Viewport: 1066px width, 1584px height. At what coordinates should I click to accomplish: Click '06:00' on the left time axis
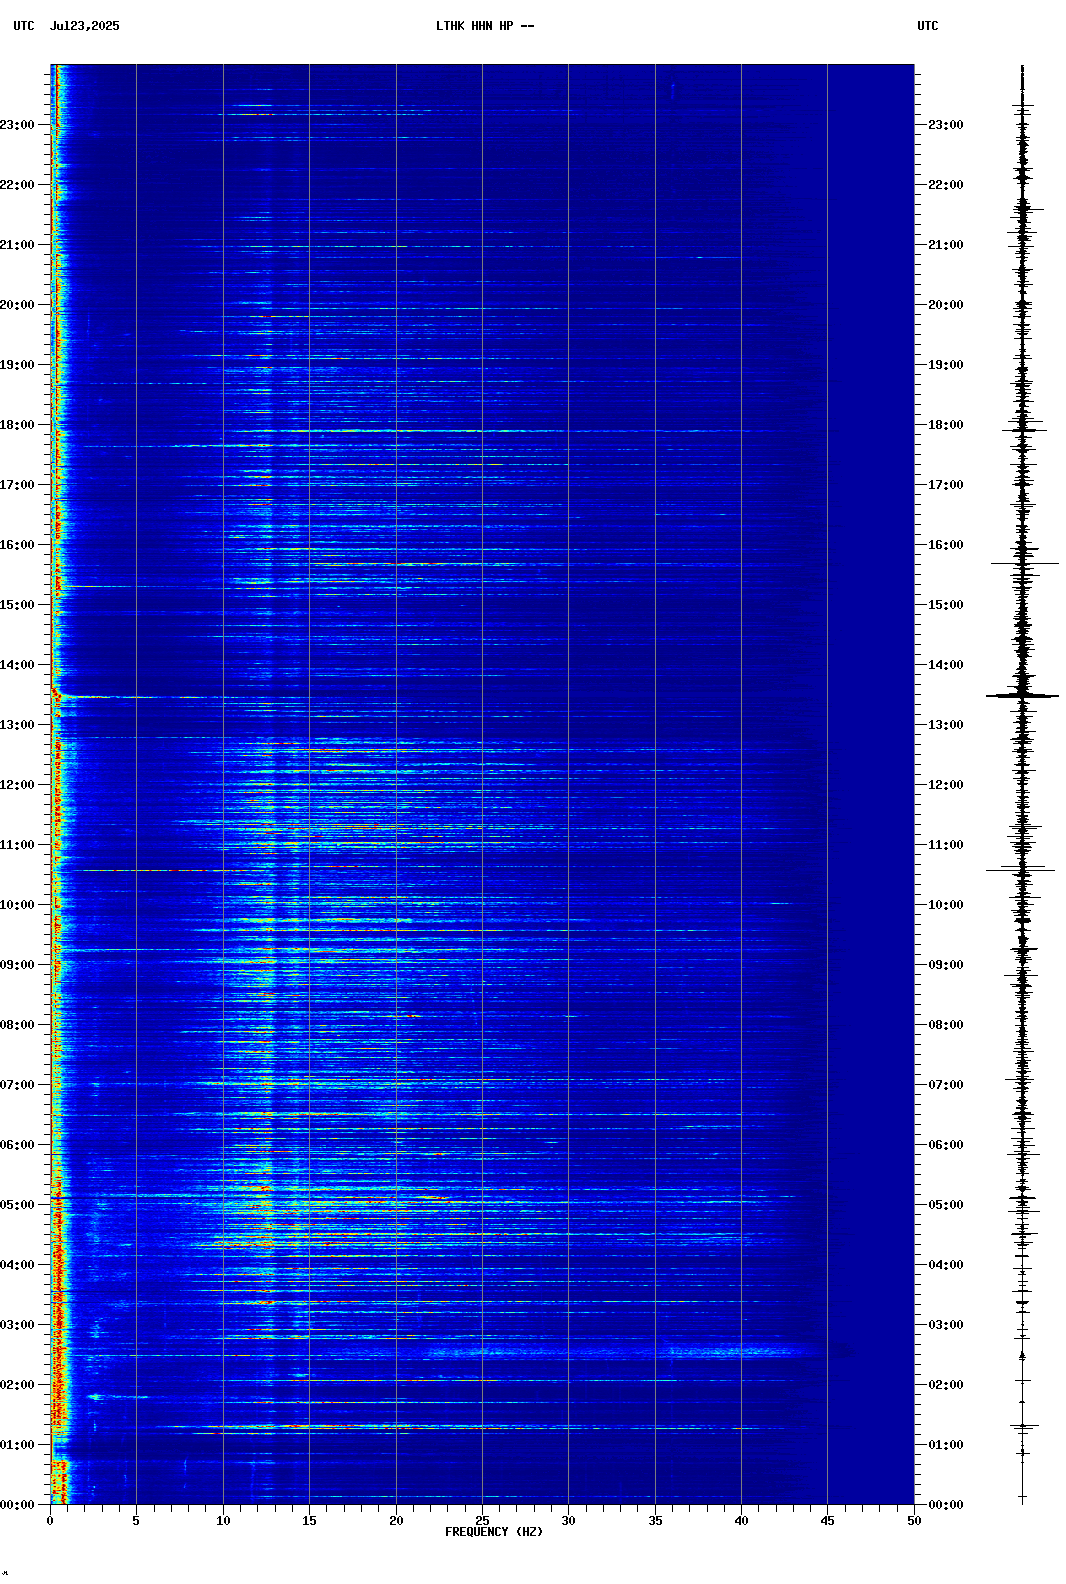pos(17,1145)
